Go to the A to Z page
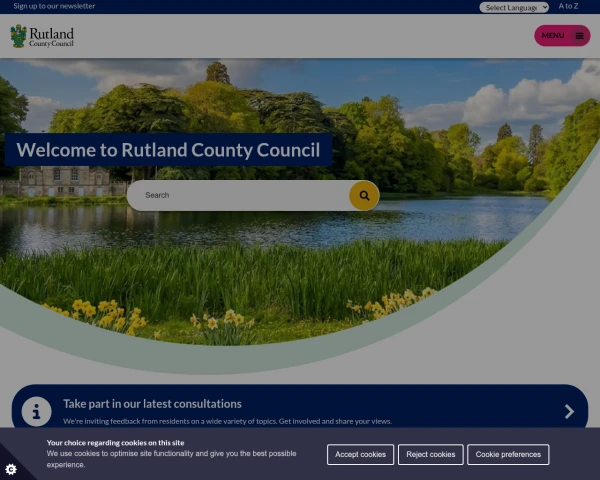600x480 pixels. (x=568, y=6)
